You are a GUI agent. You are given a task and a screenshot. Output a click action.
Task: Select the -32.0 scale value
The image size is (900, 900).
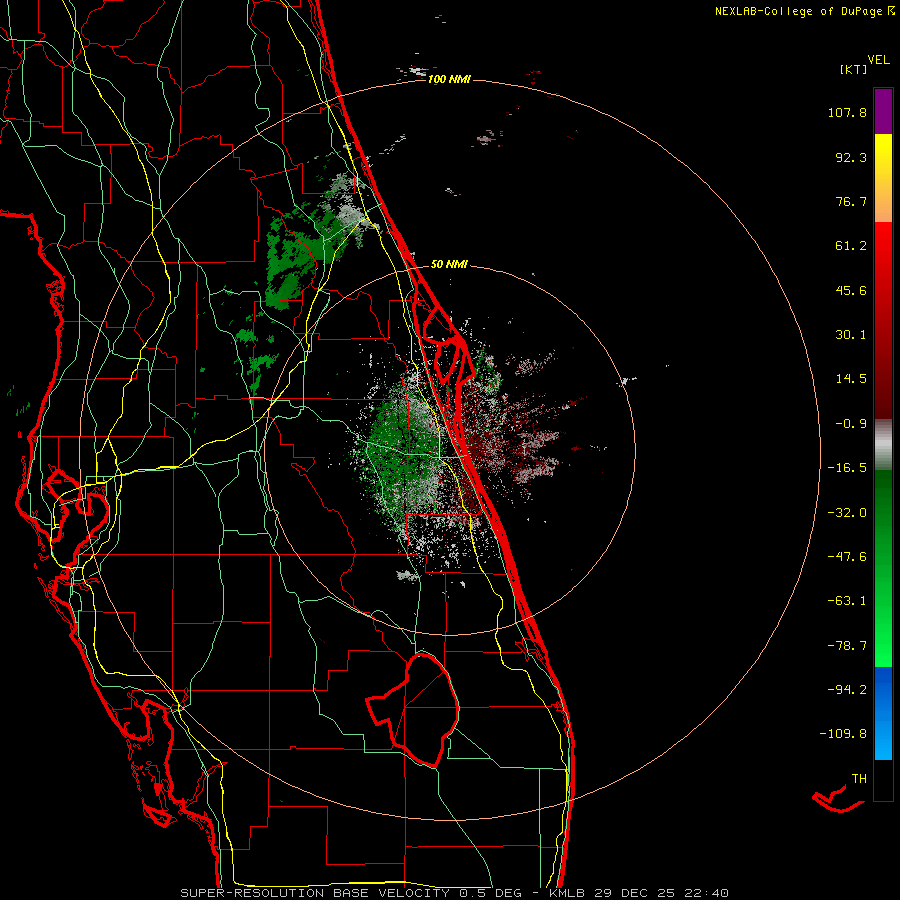[847, 513]
